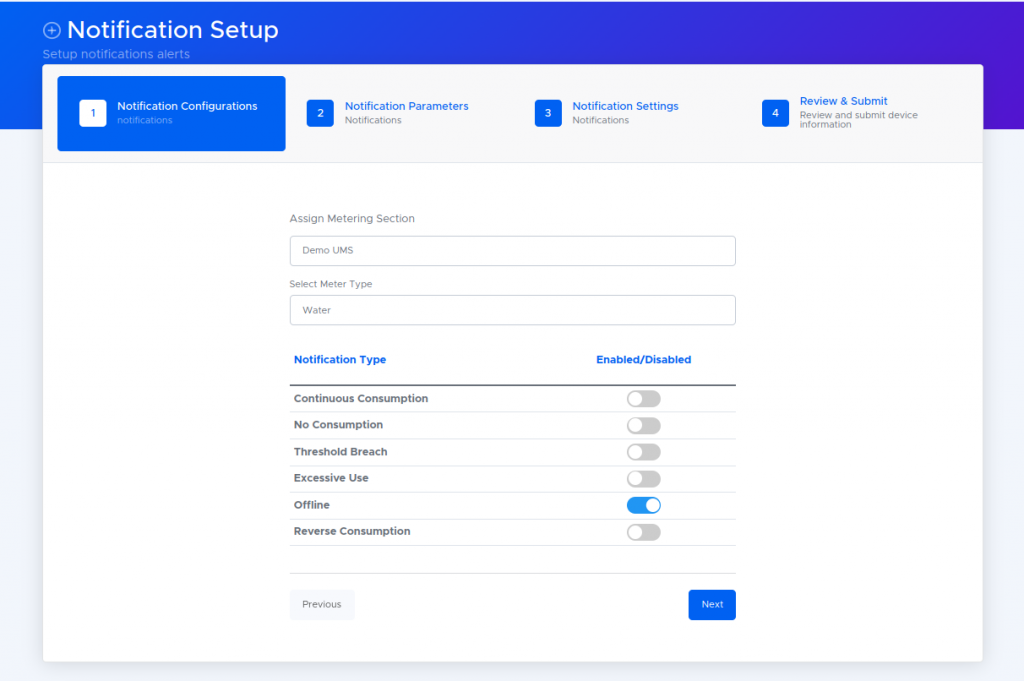This screenshot has width=1024, height=681.
Task: Open the Select Meter Type field
Action: click(512, 310)
